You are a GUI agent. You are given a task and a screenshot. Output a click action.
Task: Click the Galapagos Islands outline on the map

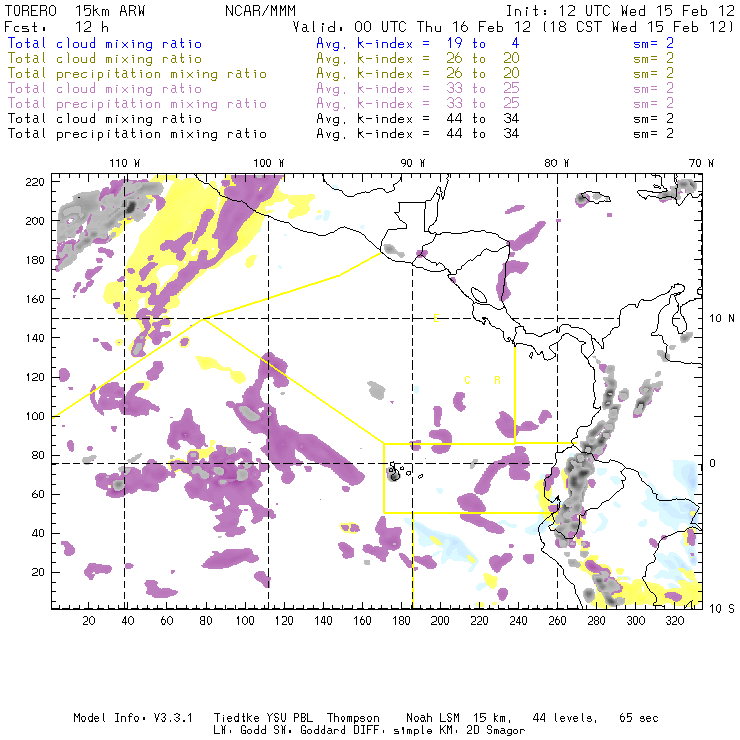(393, 472)
